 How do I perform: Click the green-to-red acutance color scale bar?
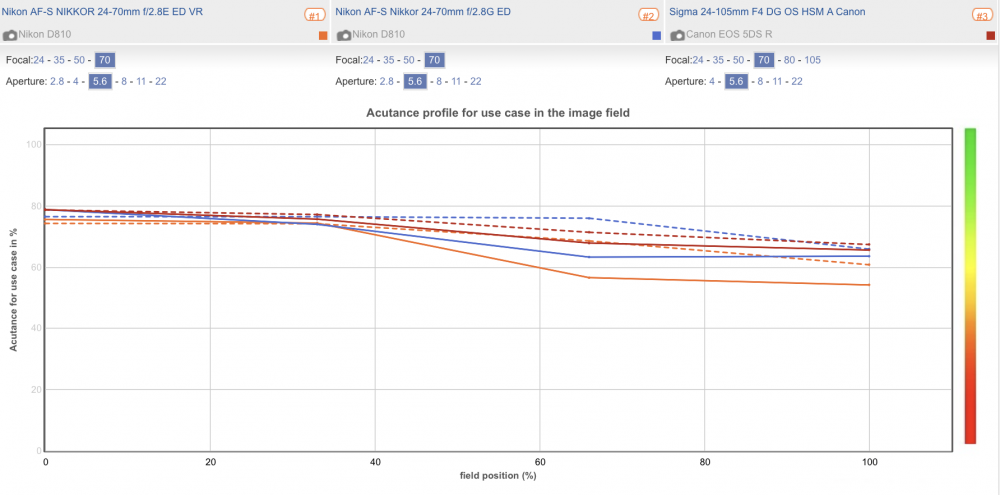[970, 285]
